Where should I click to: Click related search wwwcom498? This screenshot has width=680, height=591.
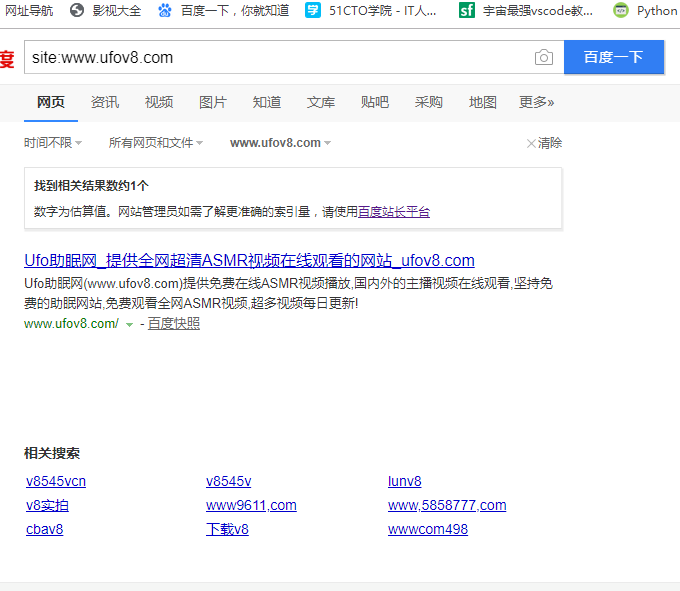pos(428,529)
